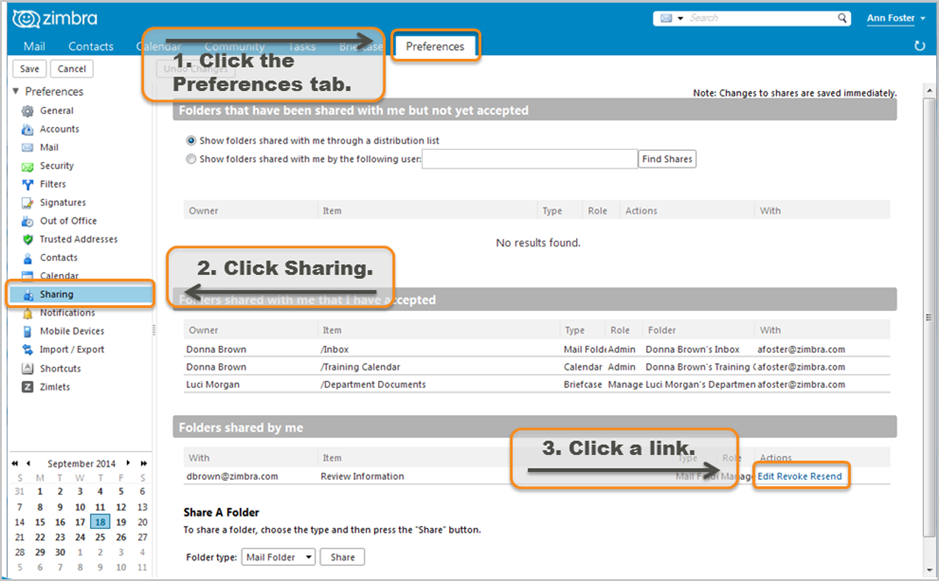Click the Filters funnel icon
This screenshot has height=581, width=939.
click(28, 184)
